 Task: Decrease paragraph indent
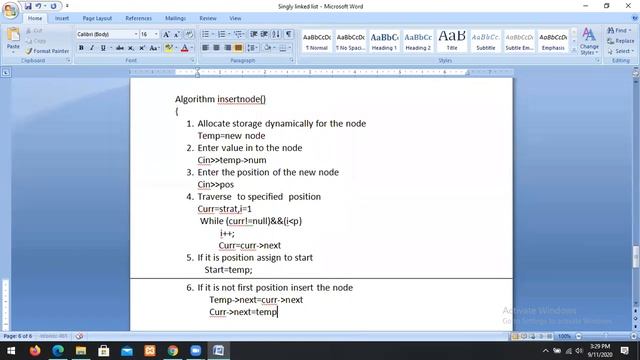253,34
